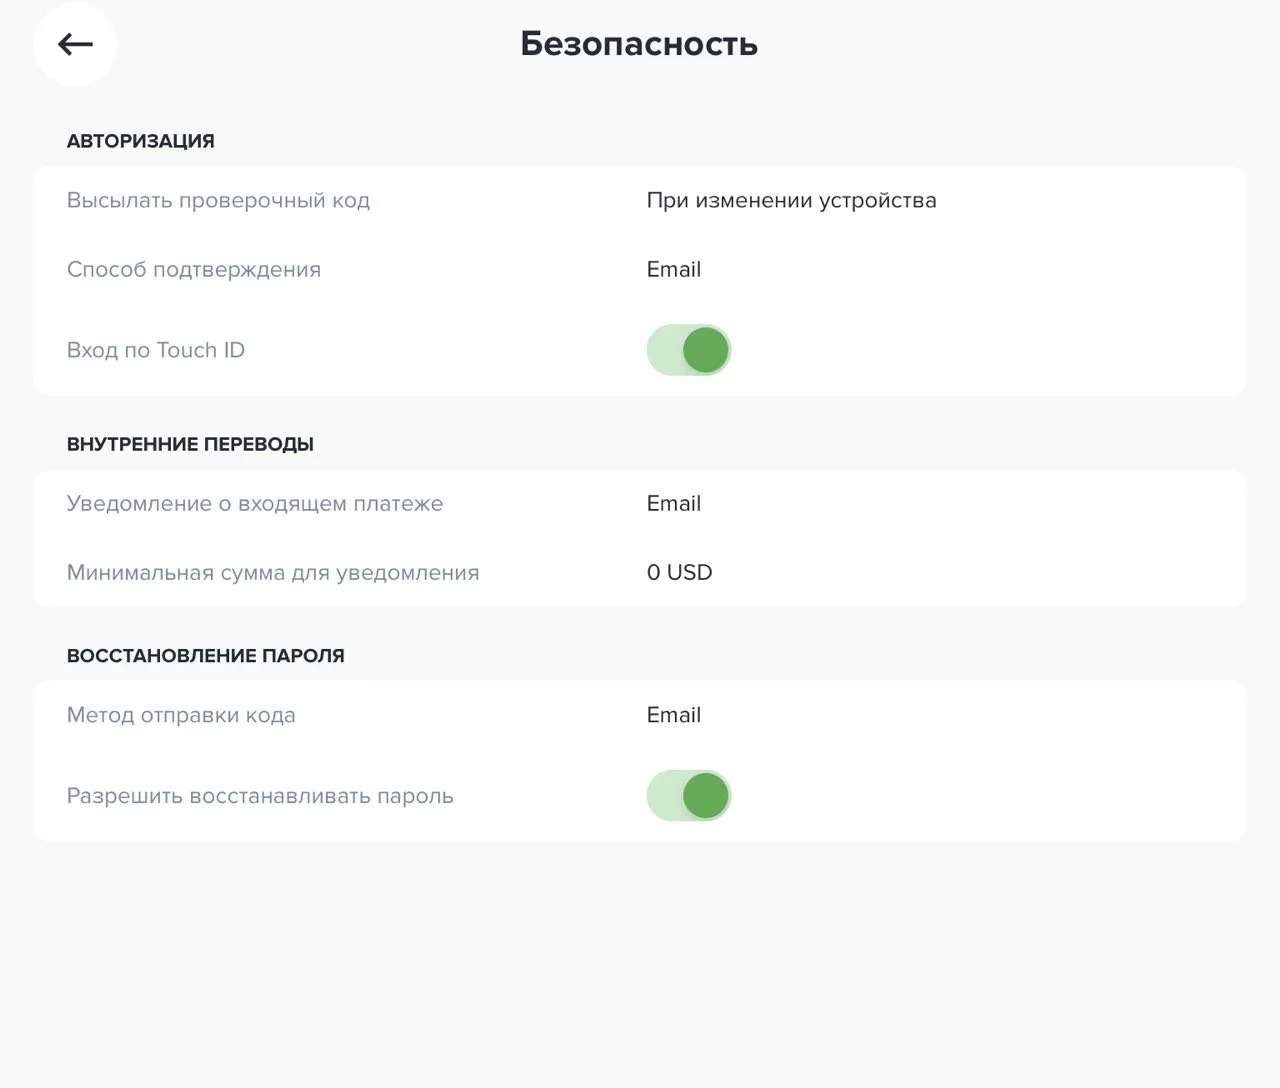Click "Уведомление о входящем платеже" row label
This screenshot has width=1280, height=1088.
click(x=255, y=503)
